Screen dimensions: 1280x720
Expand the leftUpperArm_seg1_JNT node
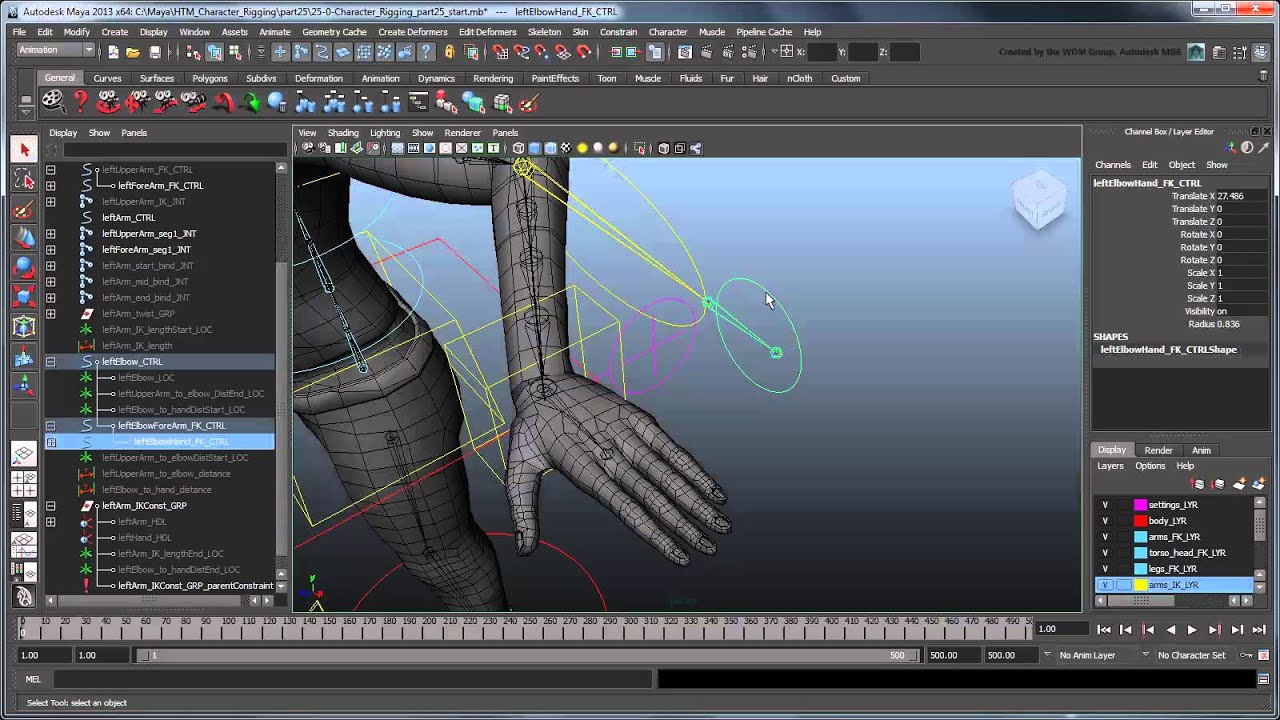click(50, 234)
